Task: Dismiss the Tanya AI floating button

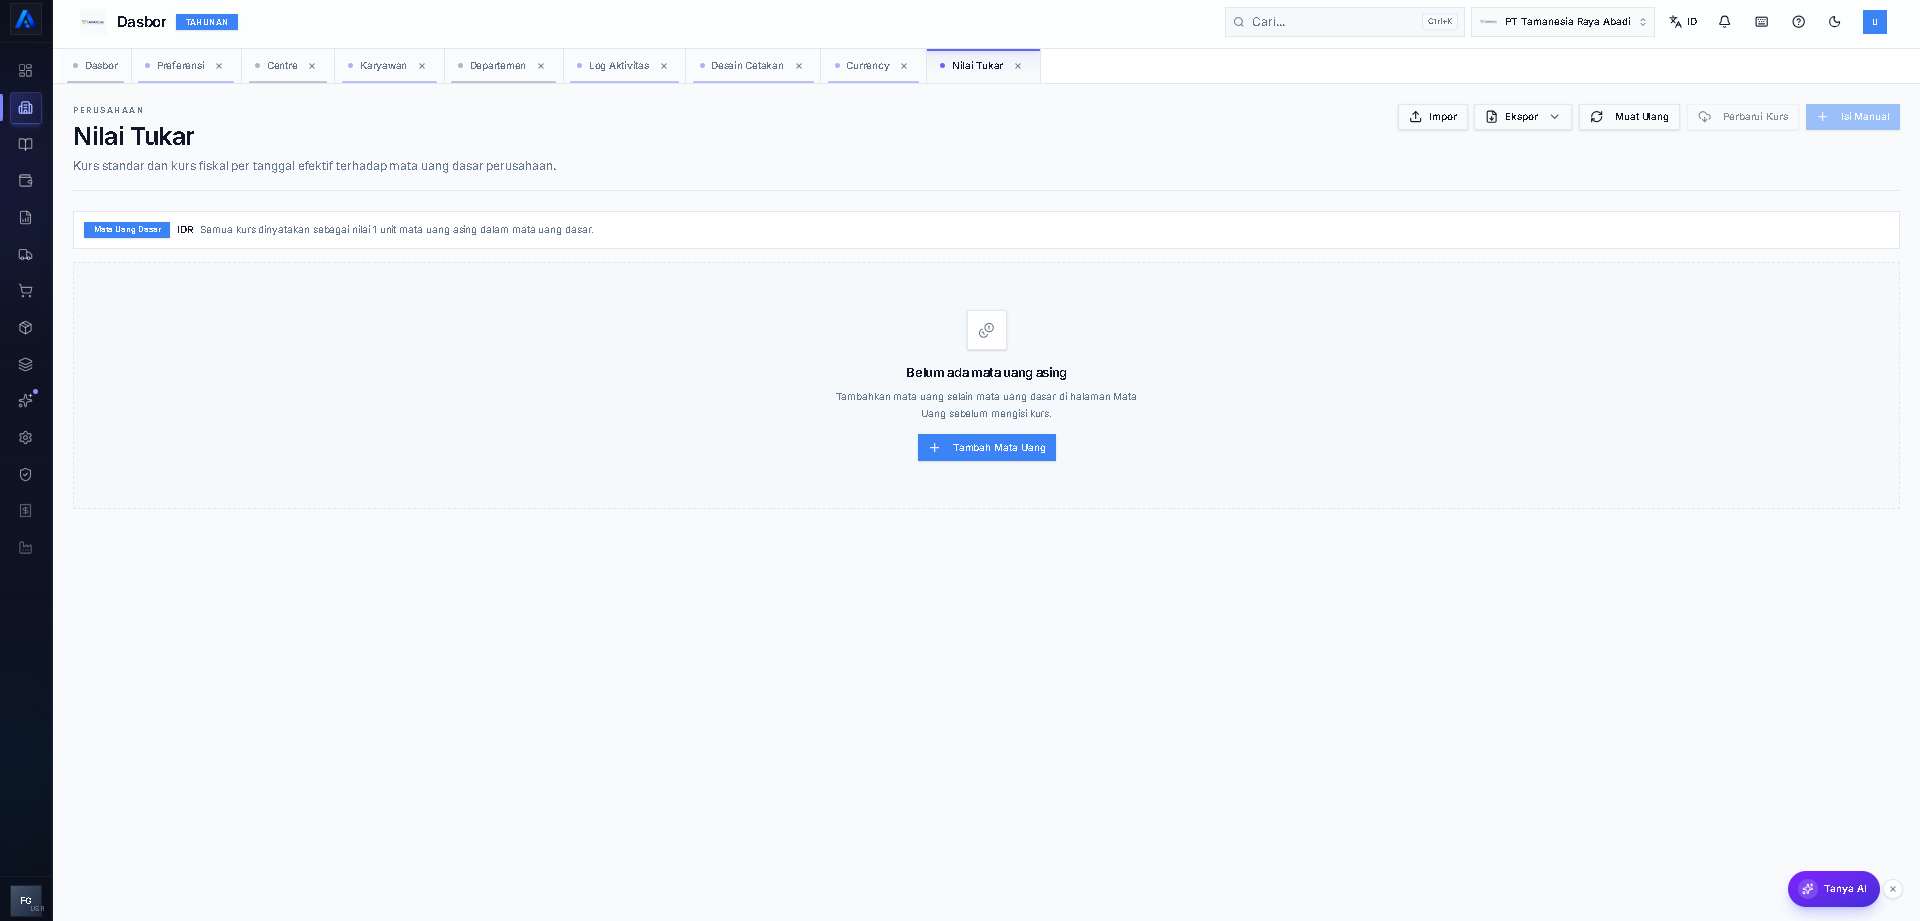Action: tap(1893, 889)
